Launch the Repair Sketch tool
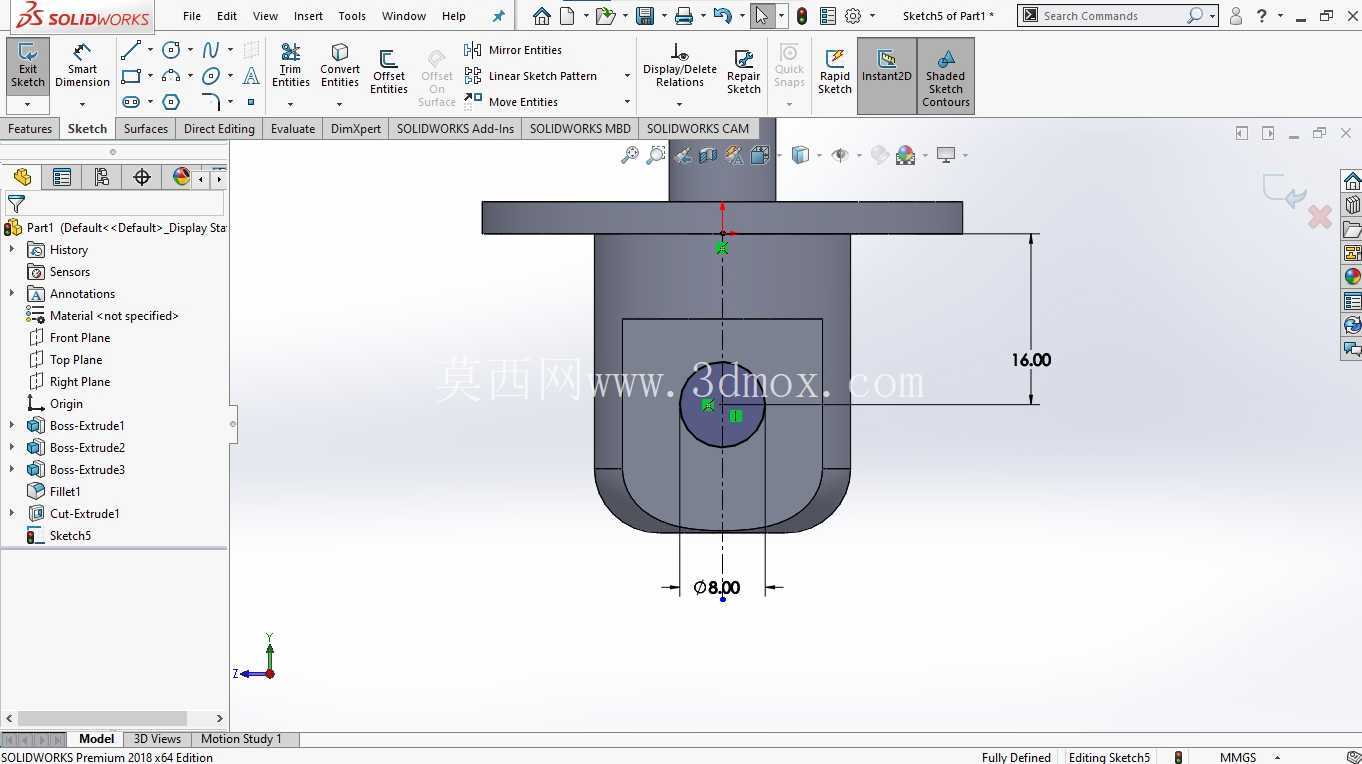The image size is (1362, 764). pos(744,72)
